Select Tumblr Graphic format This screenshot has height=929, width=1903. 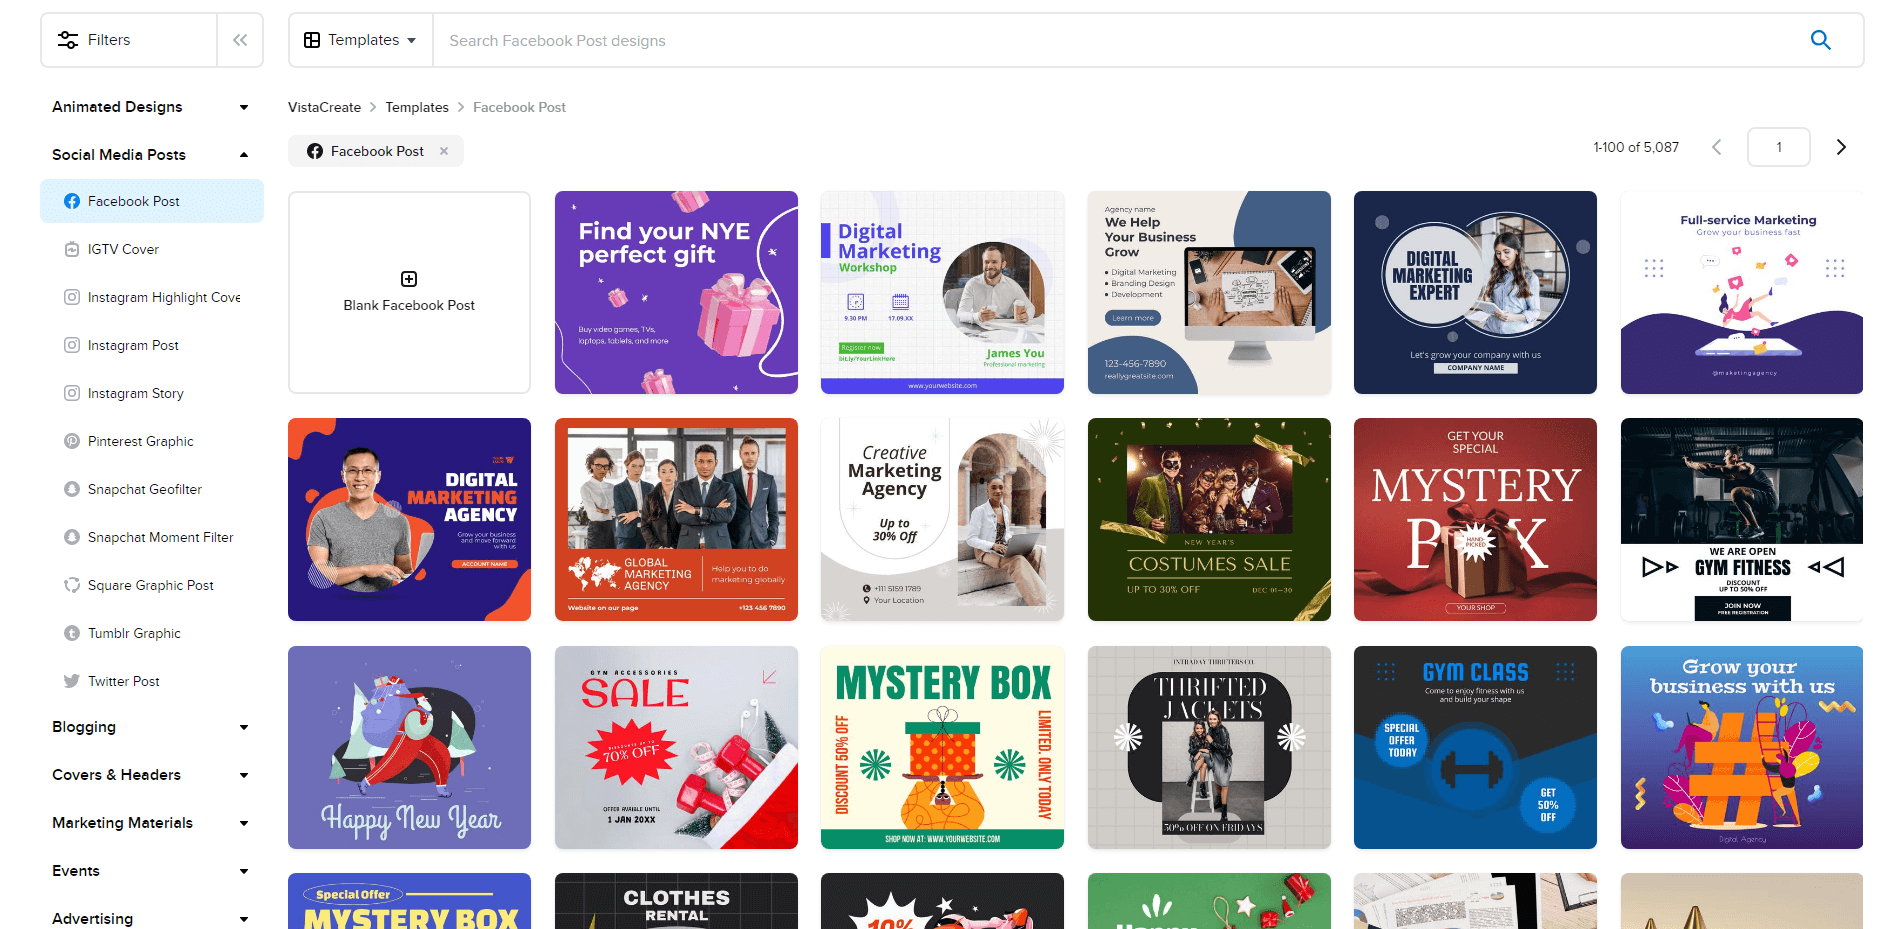click(x=152, y=633)
